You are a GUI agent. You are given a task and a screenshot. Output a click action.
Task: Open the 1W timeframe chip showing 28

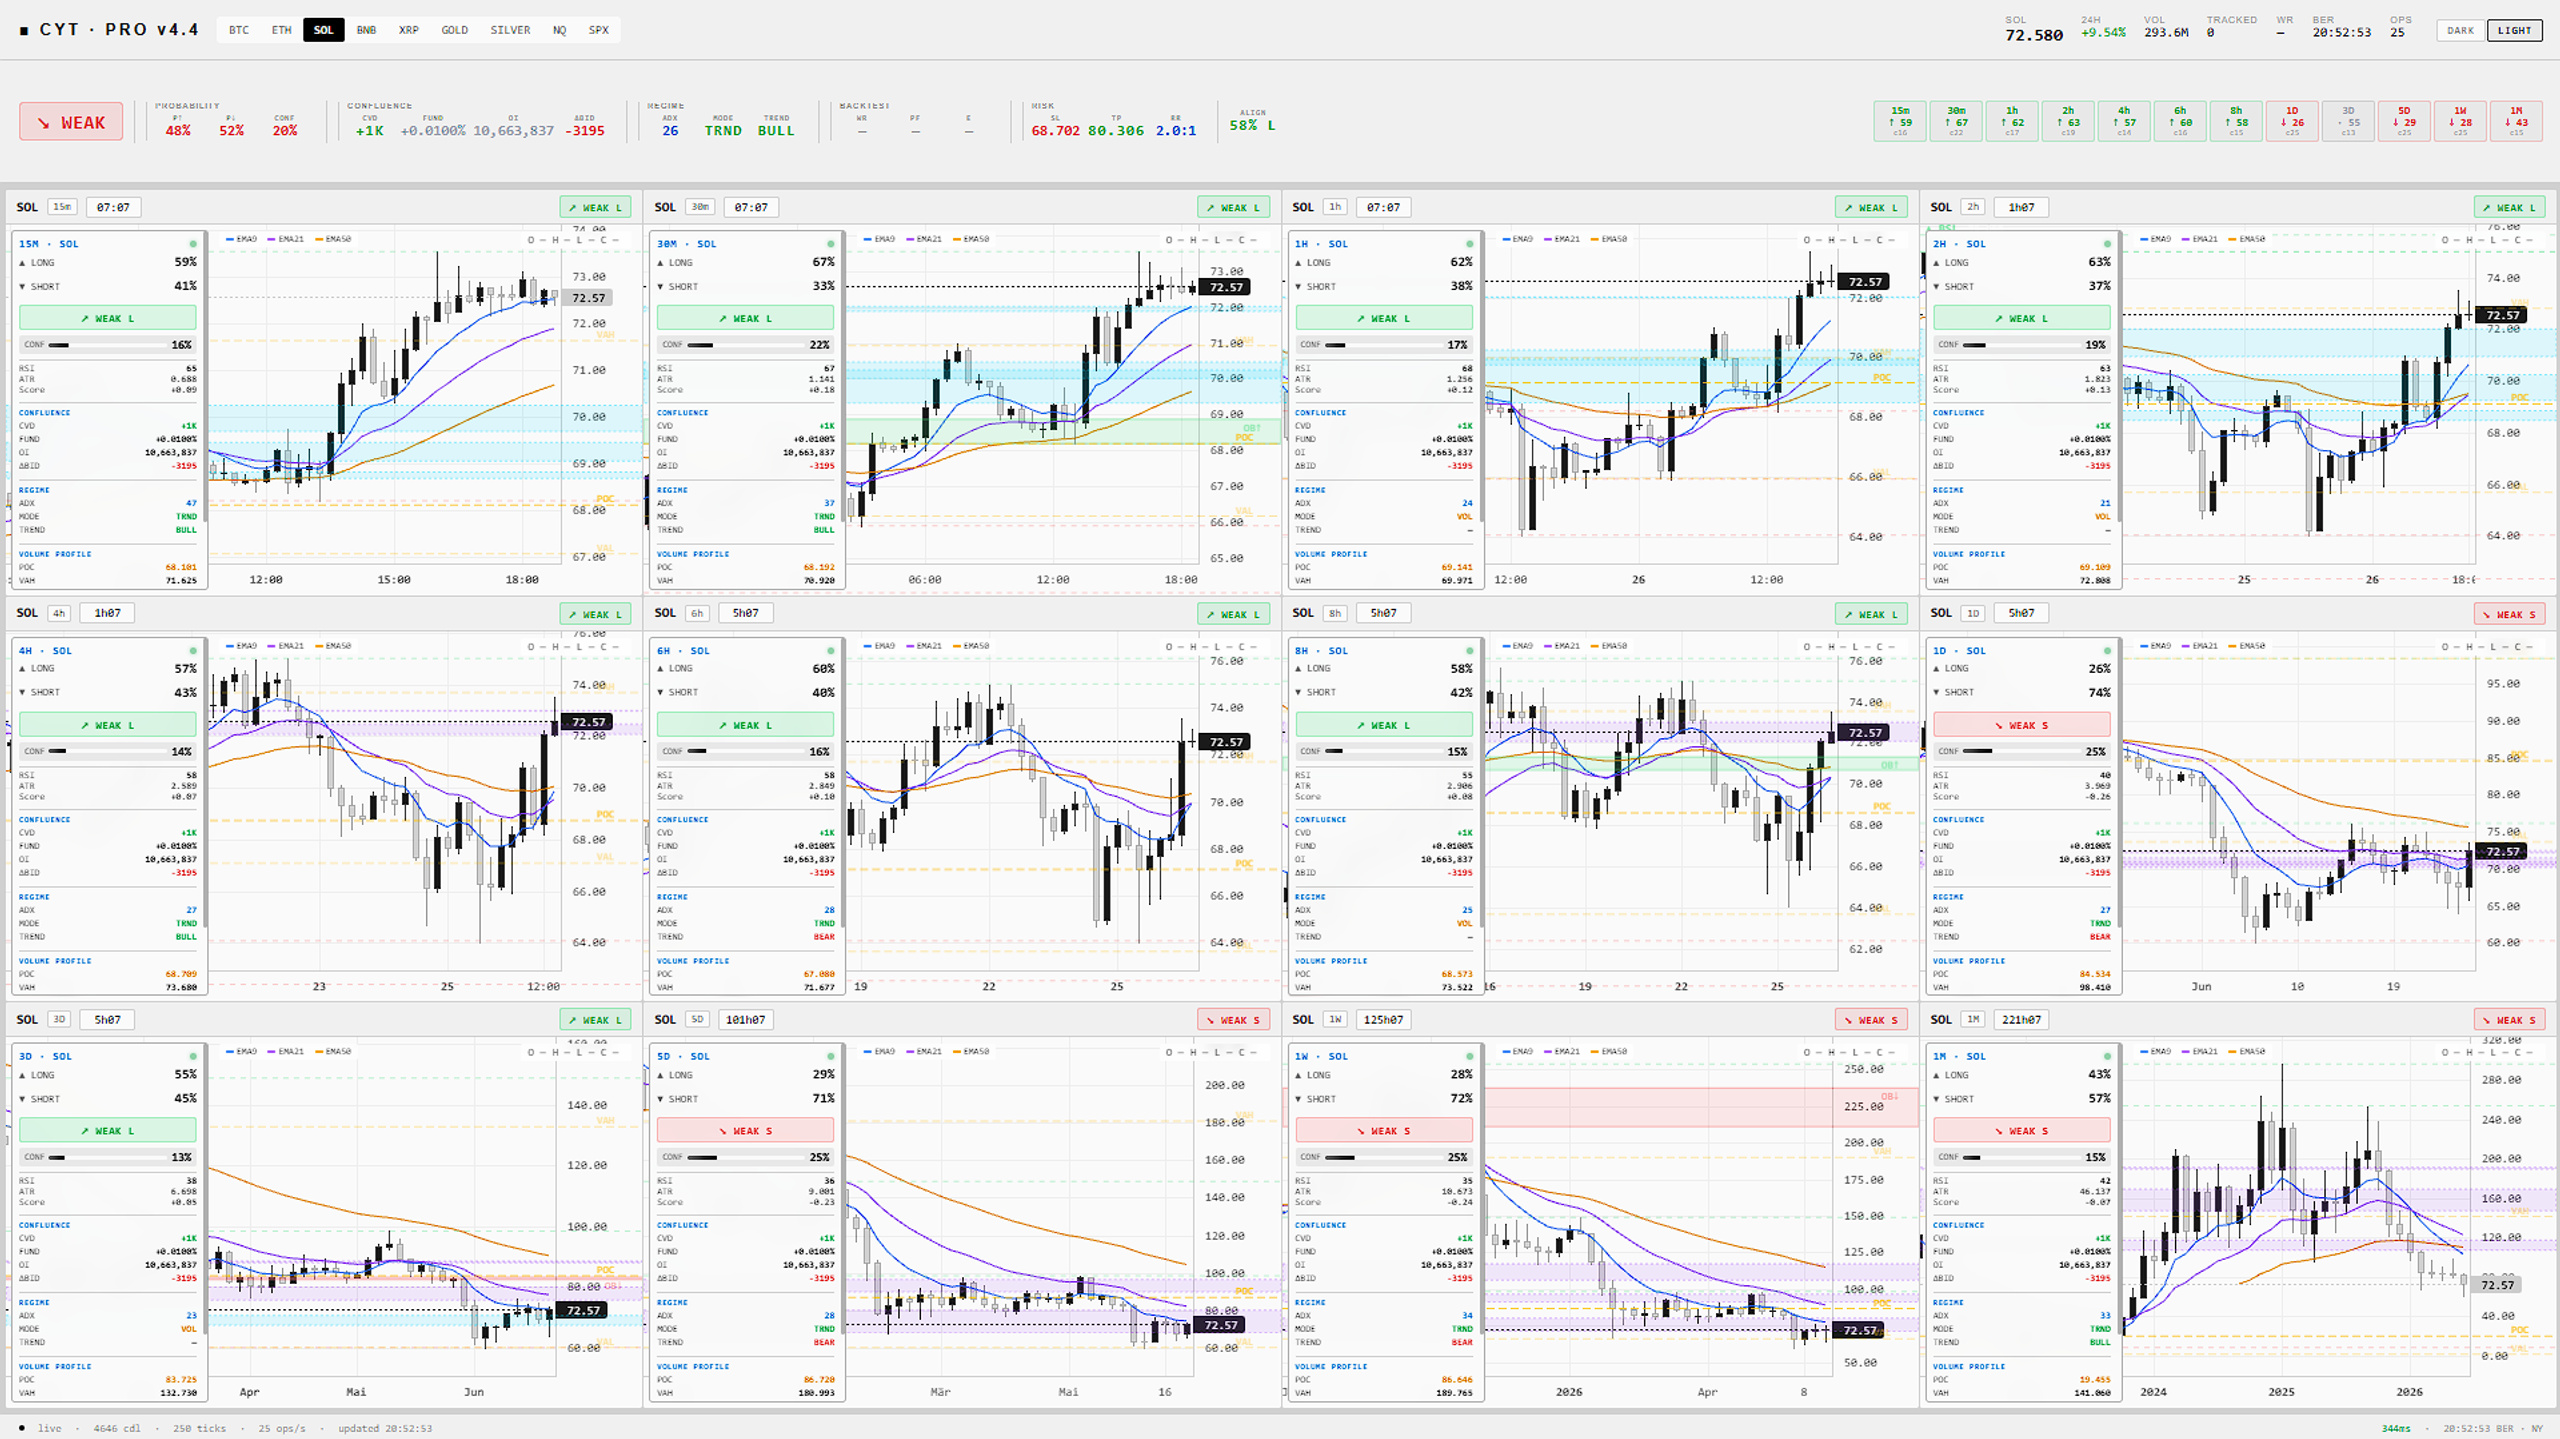click(x=2459, y=122)
